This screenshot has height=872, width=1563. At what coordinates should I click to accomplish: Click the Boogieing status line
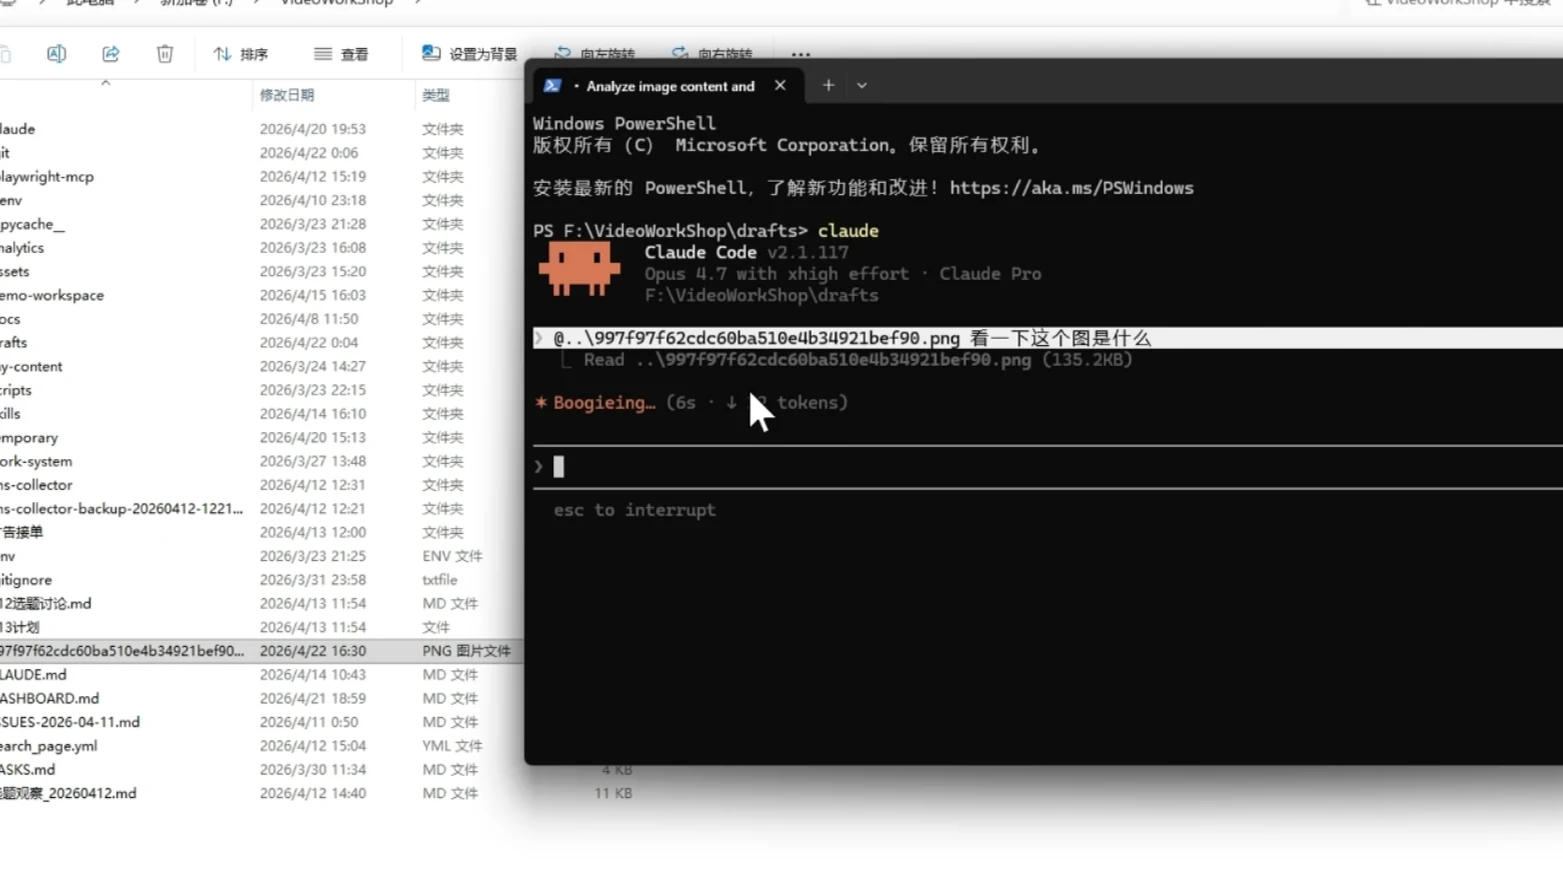691,403
